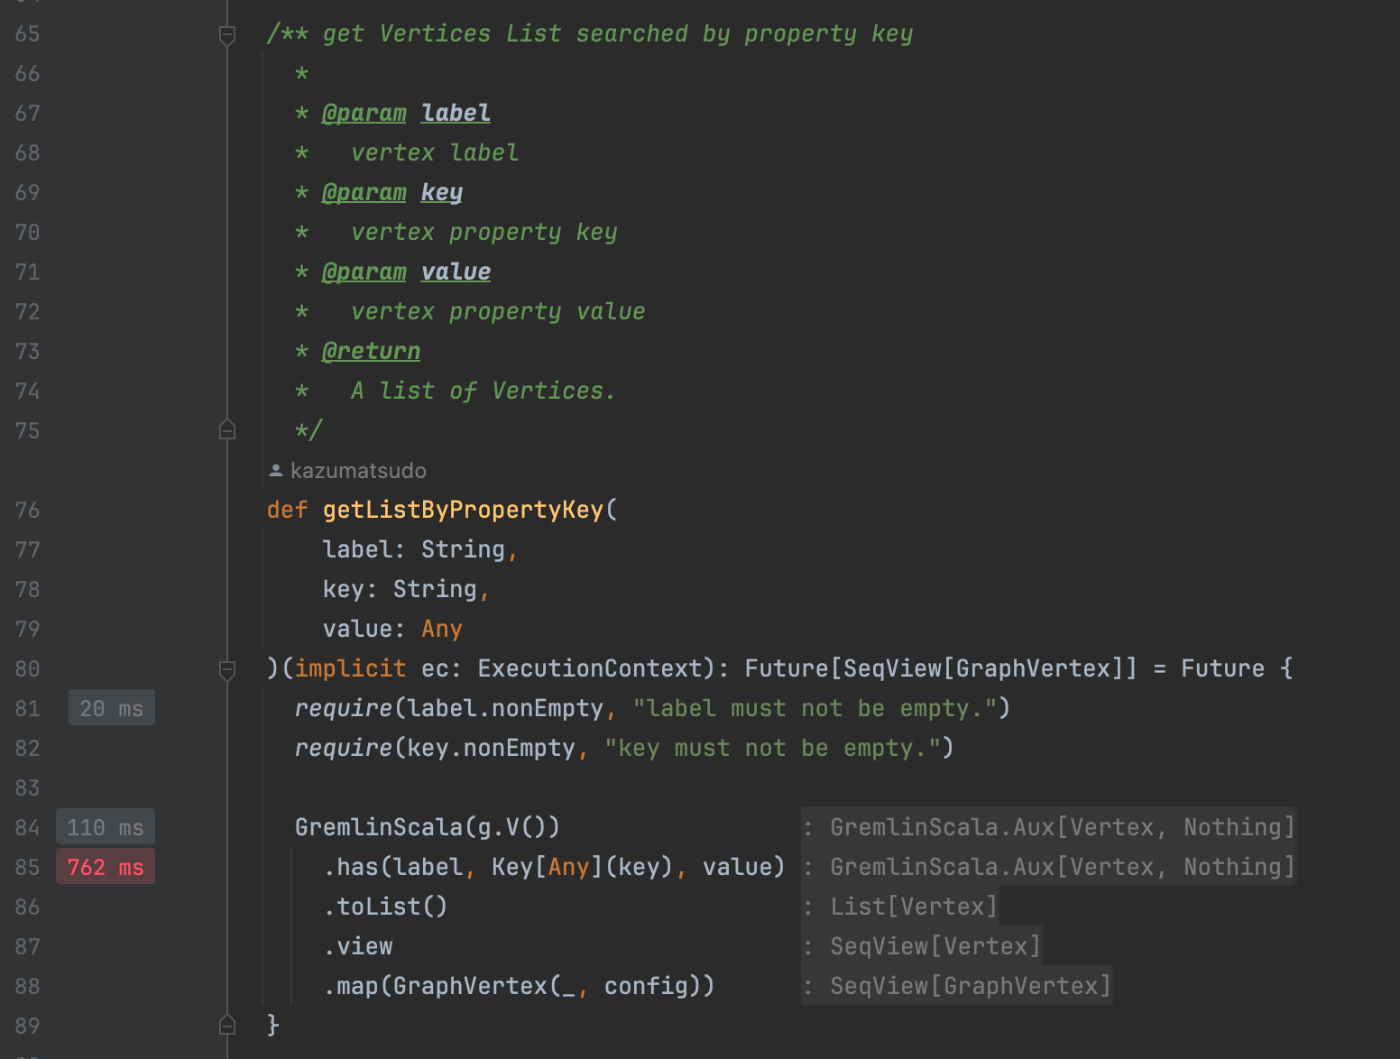Click the fold marker ending comment at line 75

point(227,430)
